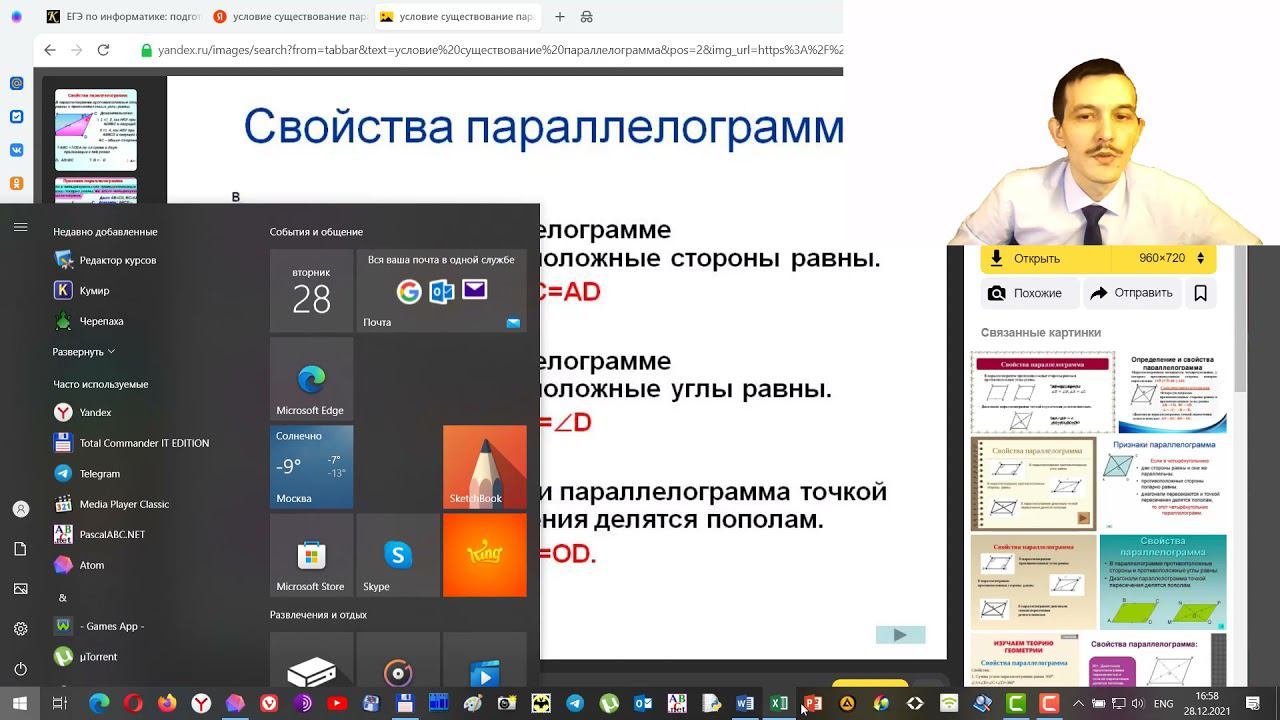Open the Почта mail tile
The width and height of the screenshot is (1280, 720).
(x=441, y=291)
